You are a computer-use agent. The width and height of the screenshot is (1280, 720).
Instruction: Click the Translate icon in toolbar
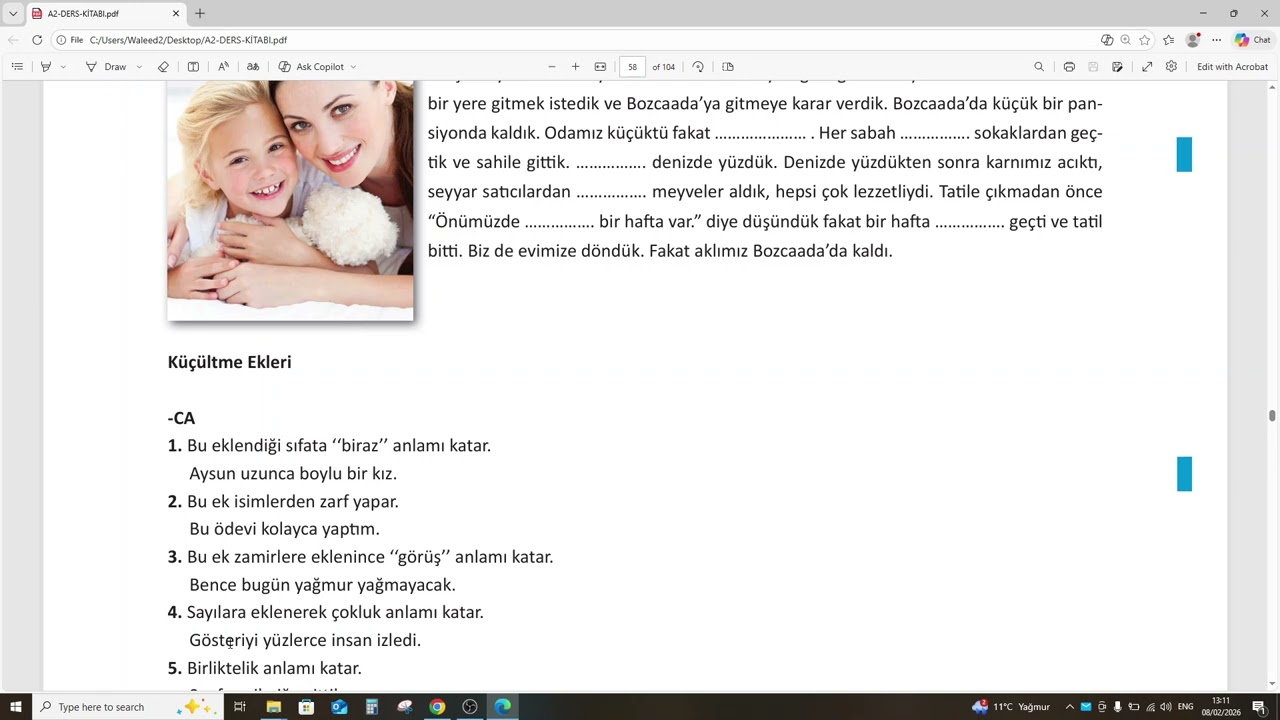pos(253,67)
